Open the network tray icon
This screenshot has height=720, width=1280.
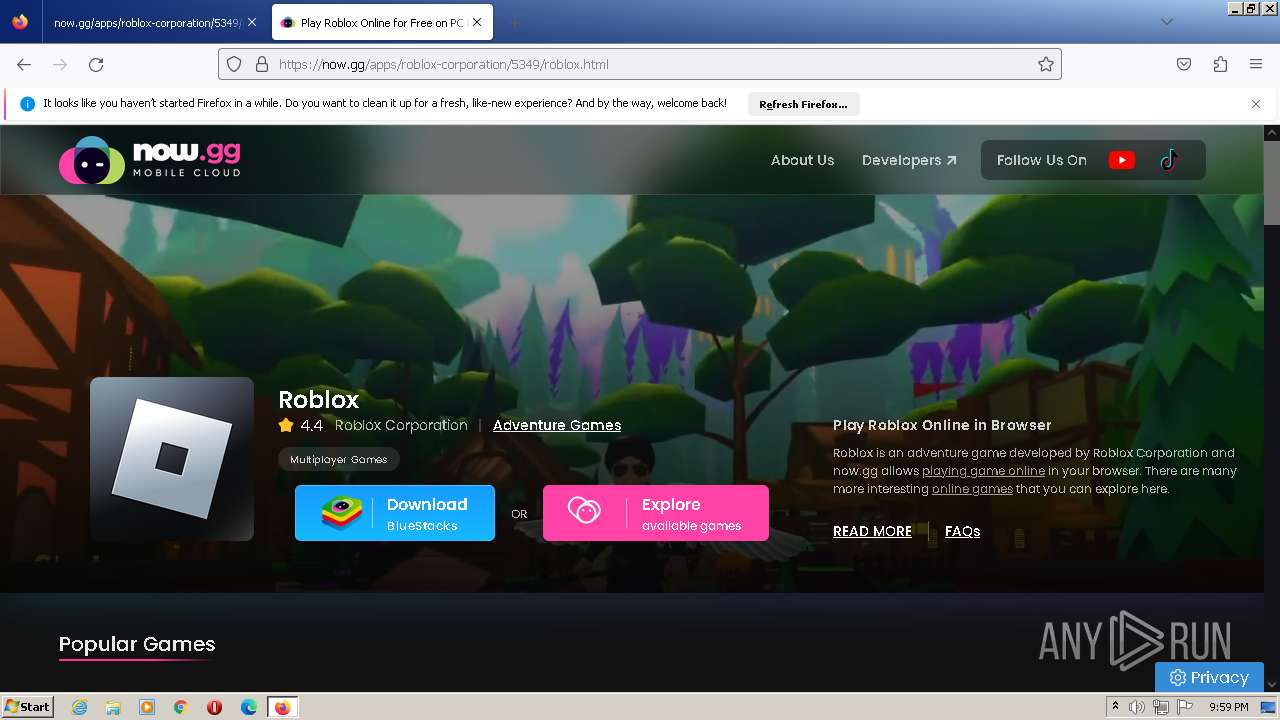point(1161,707)
